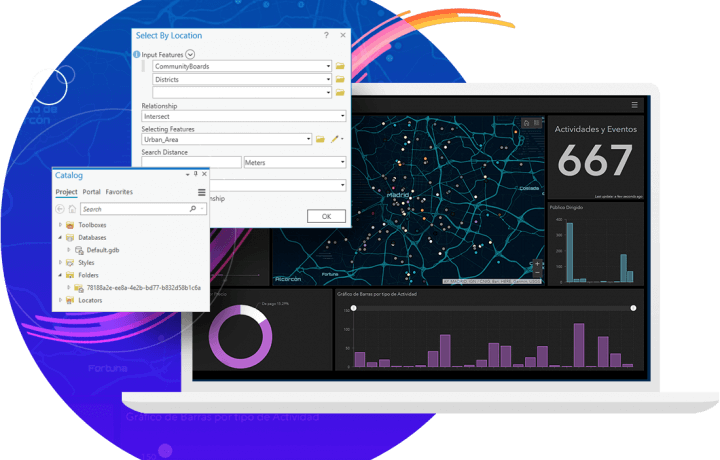This screenshot has height=460, width=720.
Task: Collapse the Databases tree node
Action: tap(59, 238)
